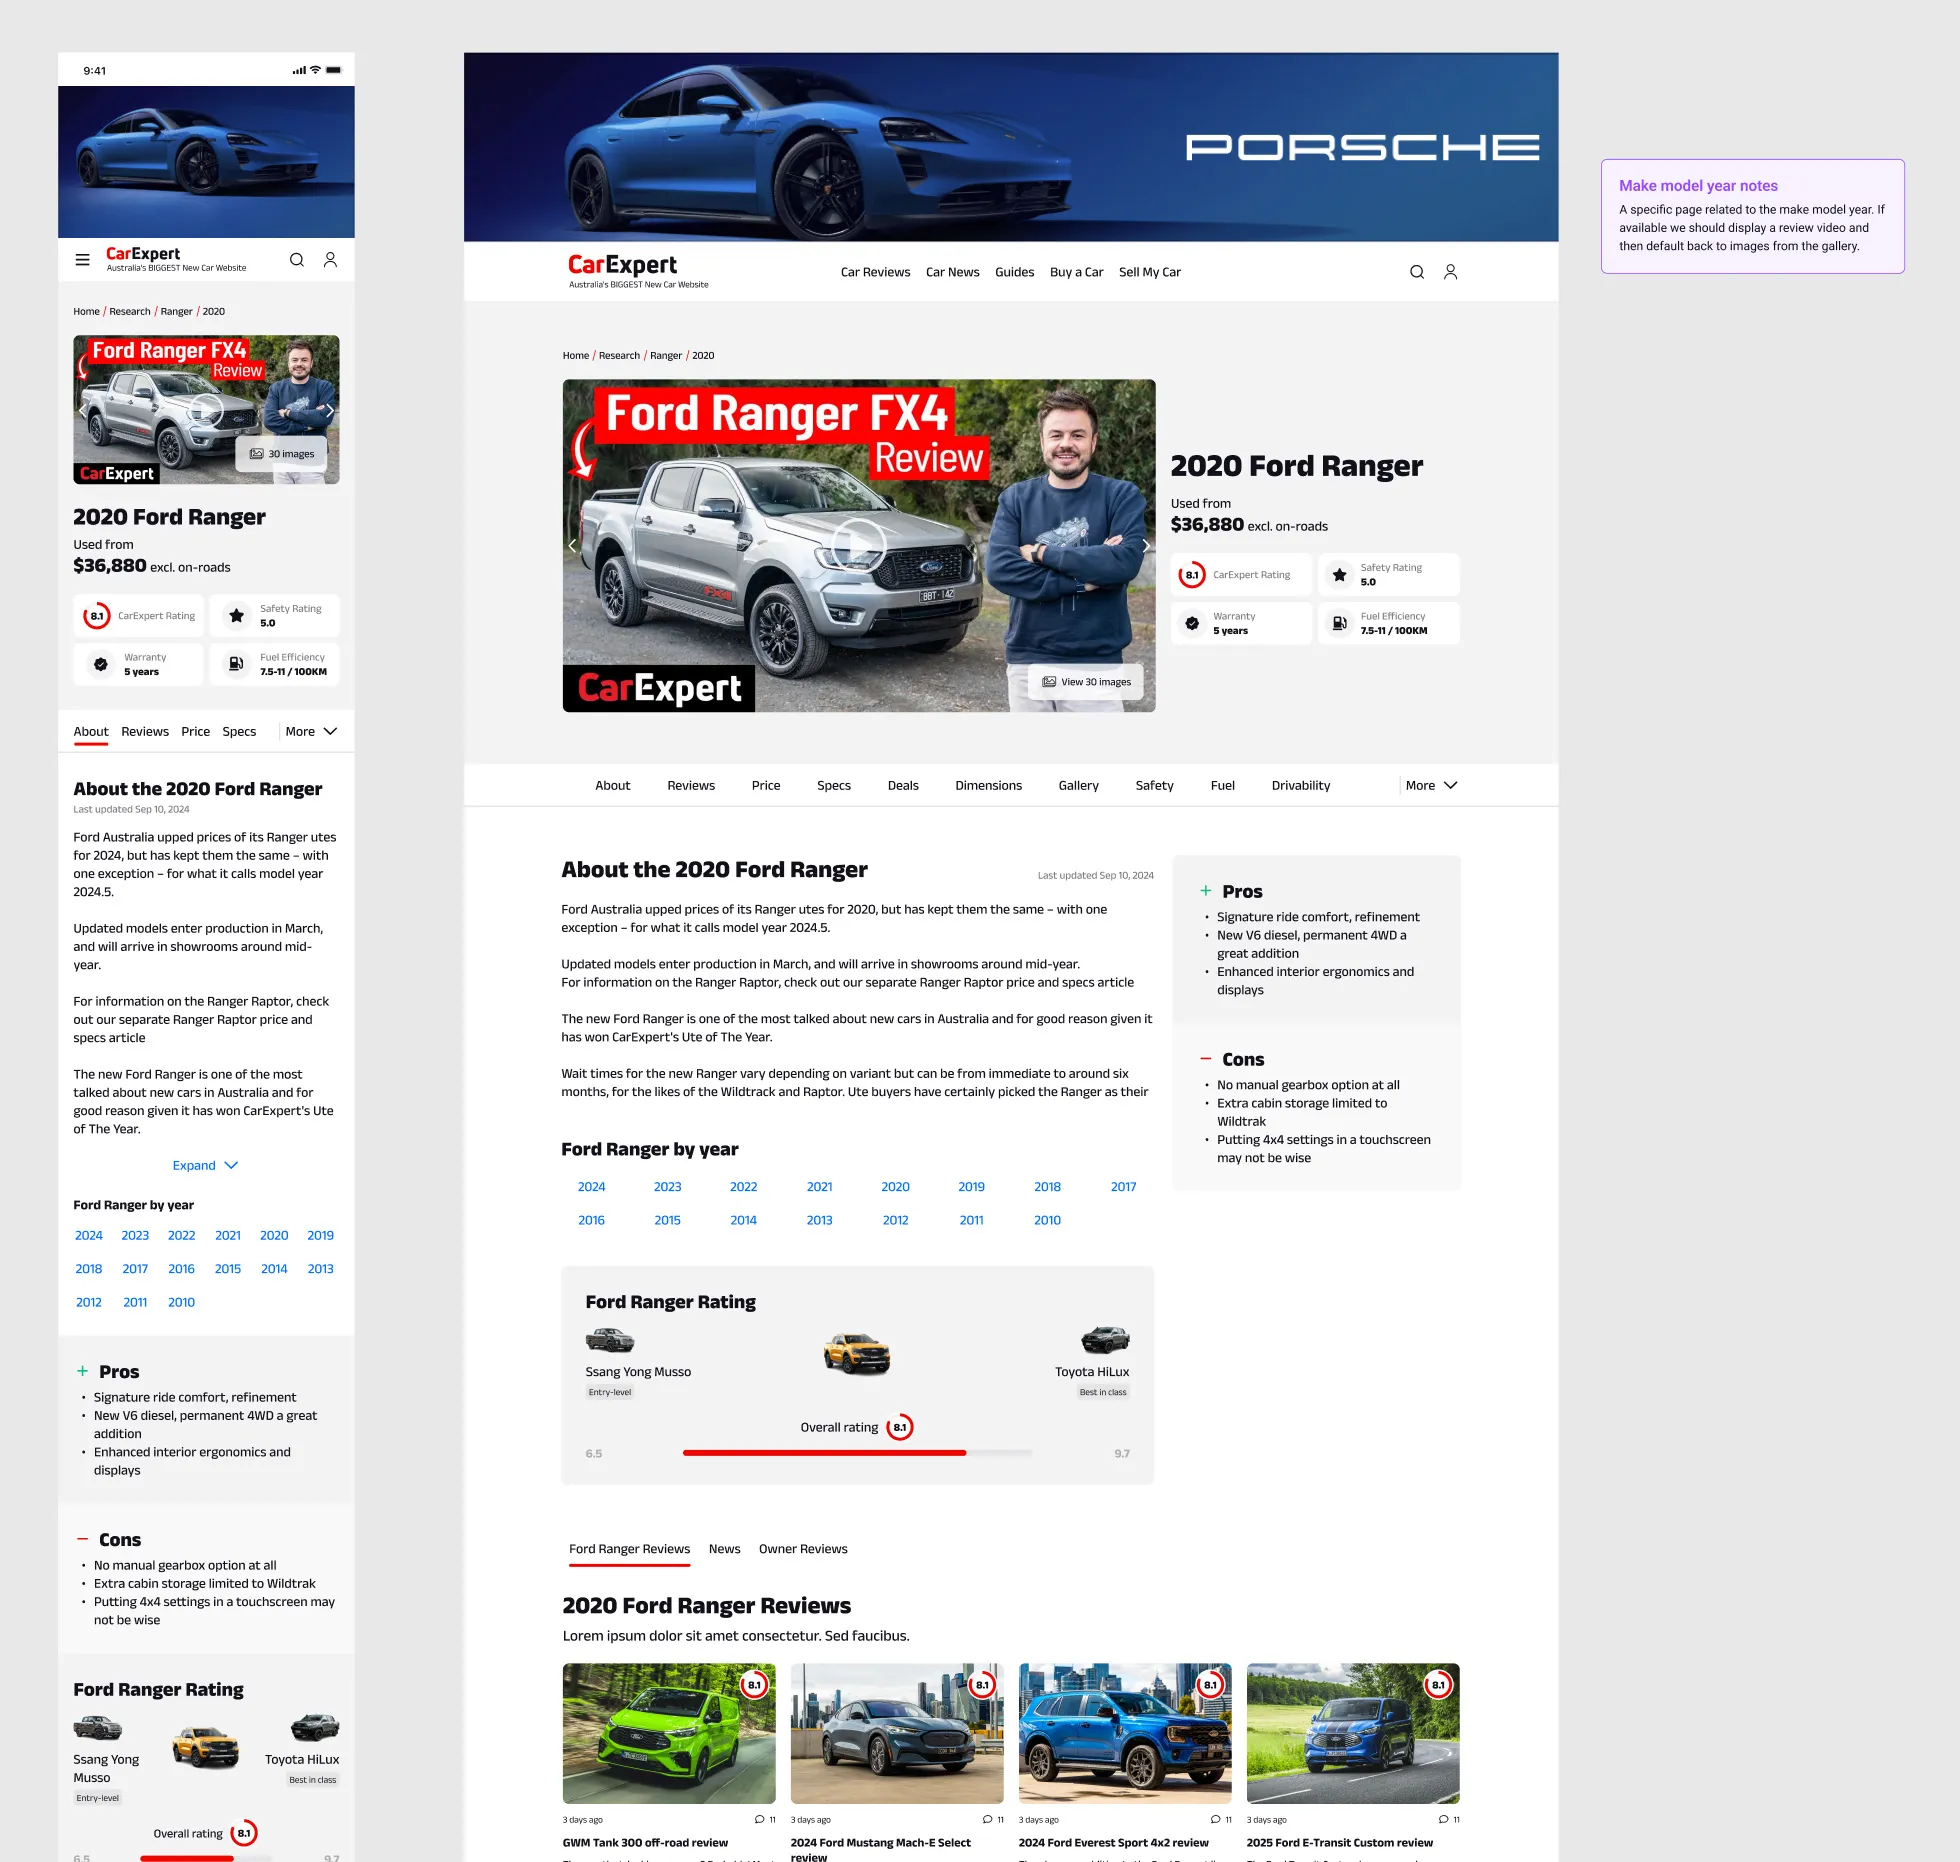This screenshot has width=1960, height=1862.
Task: Click the comment icon on GWM Tank 300 card
Action: click(x=760, y=1820)
